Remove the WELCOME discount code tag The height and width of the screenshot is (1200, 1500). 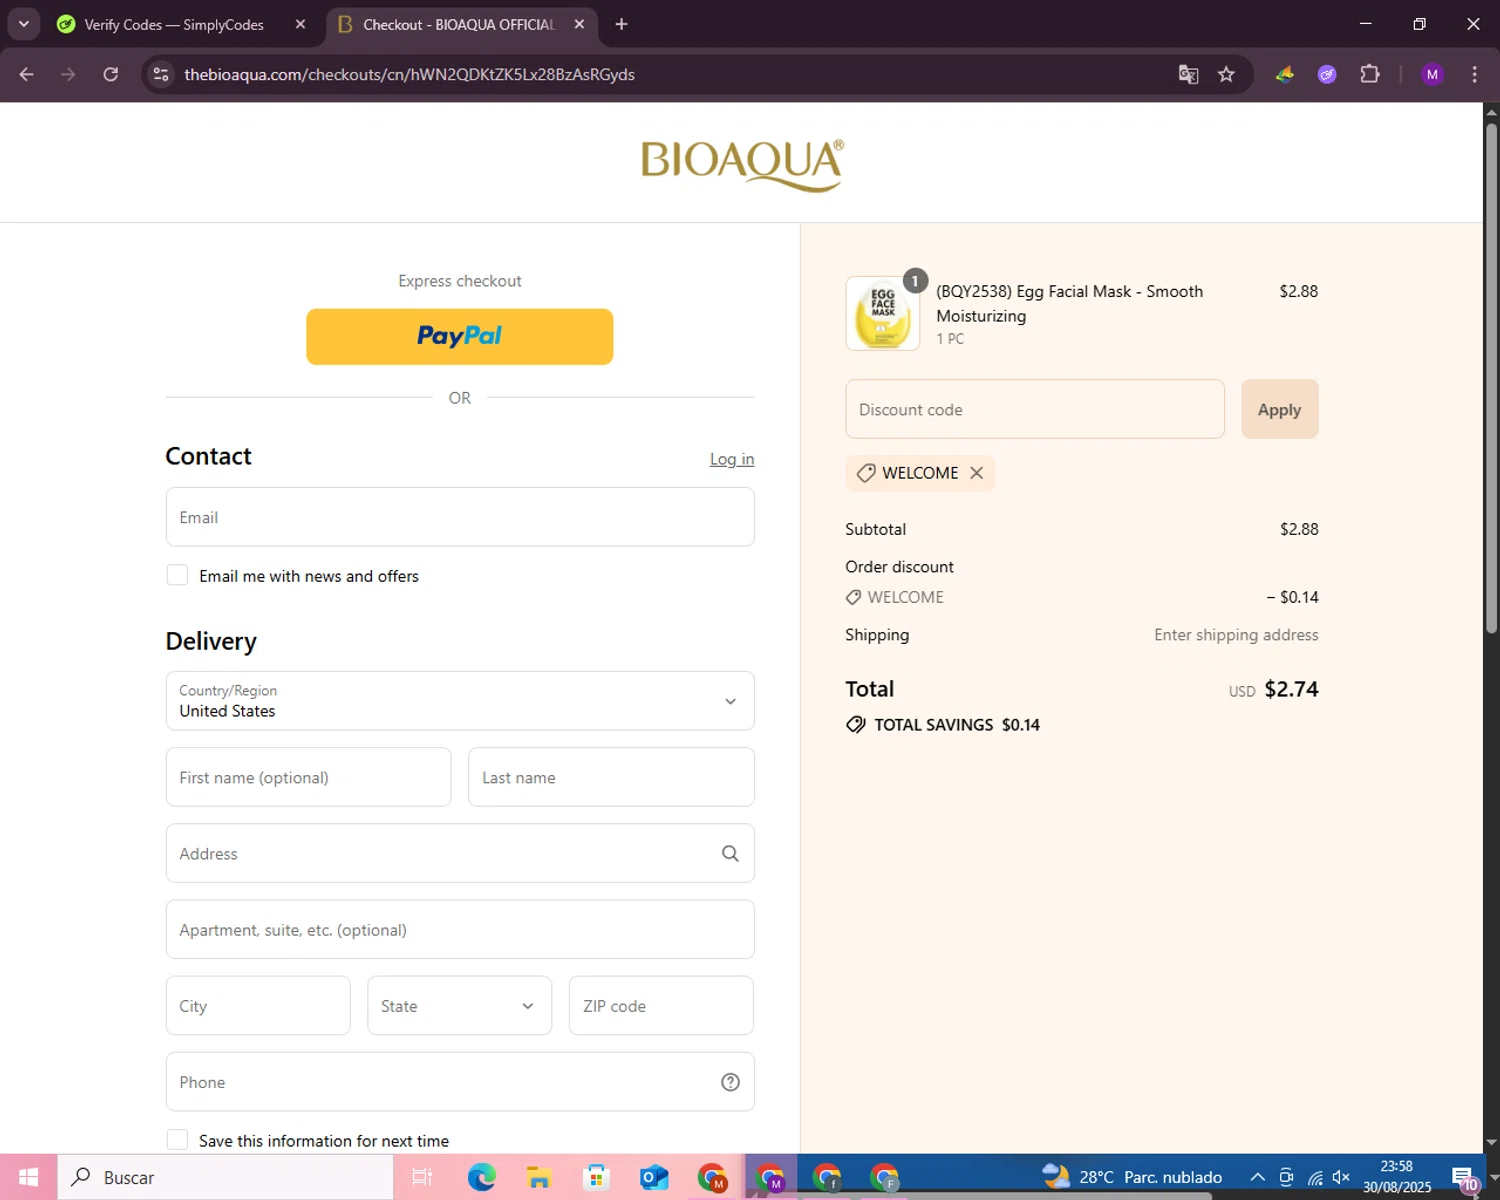[977, 473]
